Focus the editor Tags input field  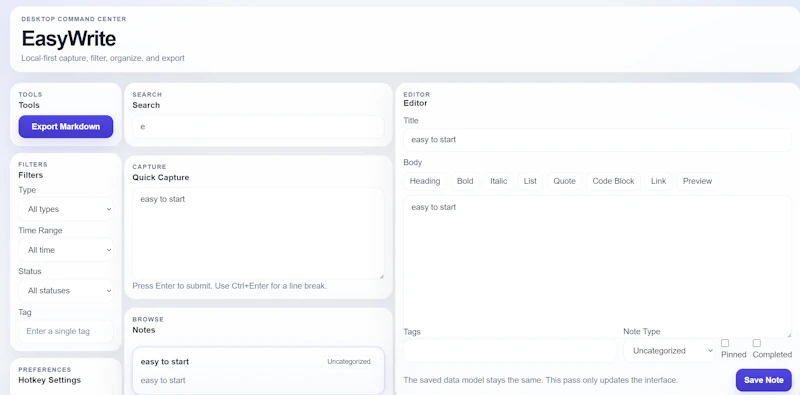[x=510, y=351]
